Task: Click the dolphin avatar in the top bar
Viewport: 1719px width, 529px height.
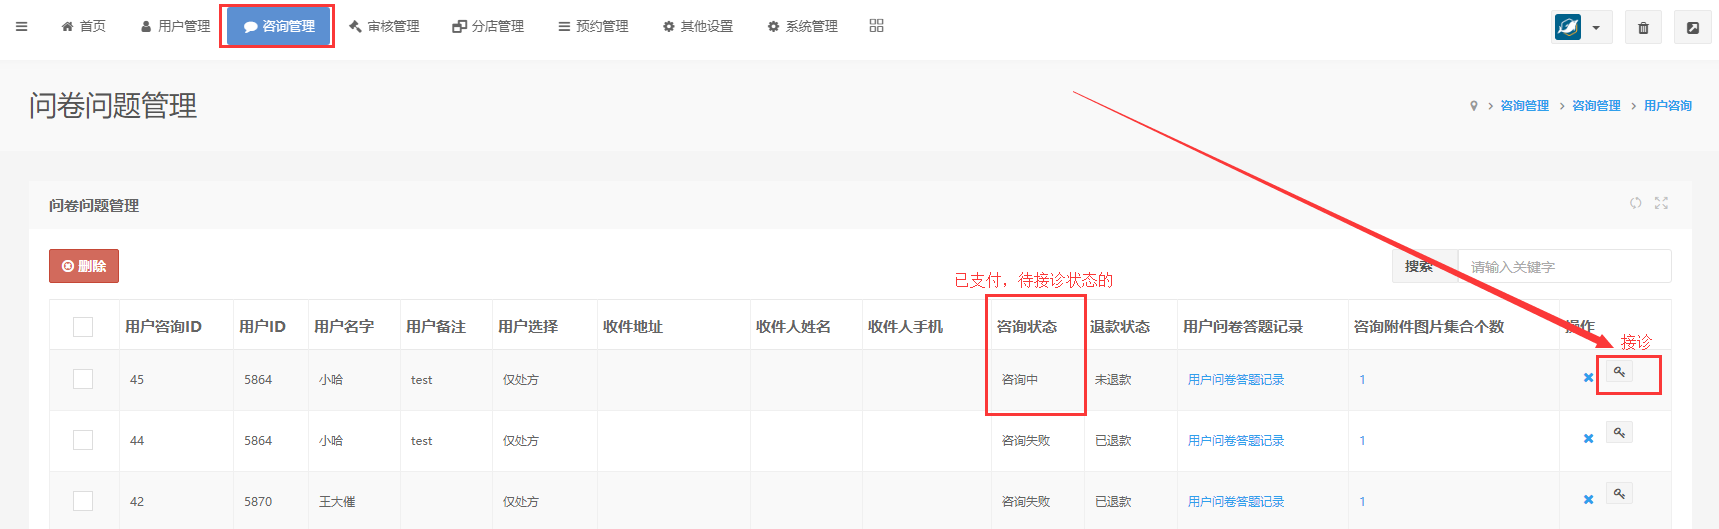Action: click(1568, 27)
